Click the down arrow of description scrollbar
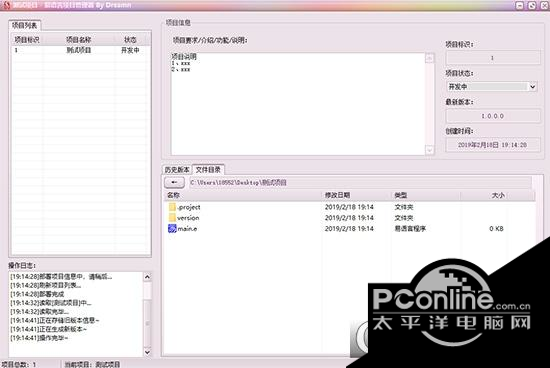This screenshot has width=550, height=368. tap(430, 150)
